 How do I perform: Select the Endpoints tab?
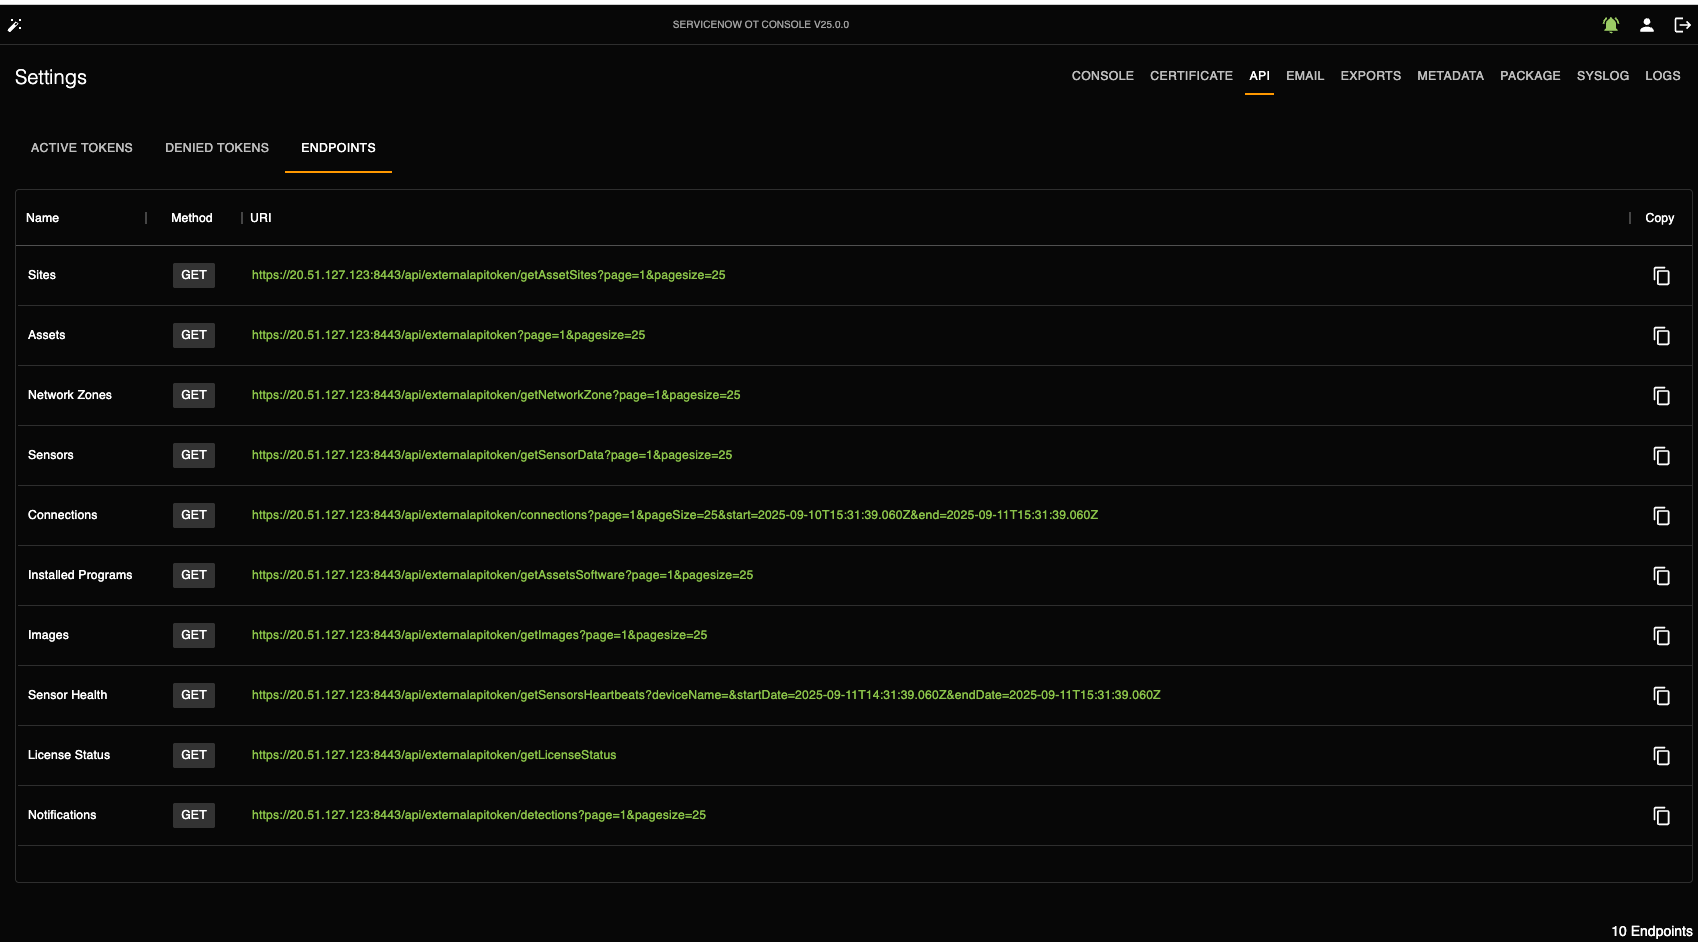(338, 148)
